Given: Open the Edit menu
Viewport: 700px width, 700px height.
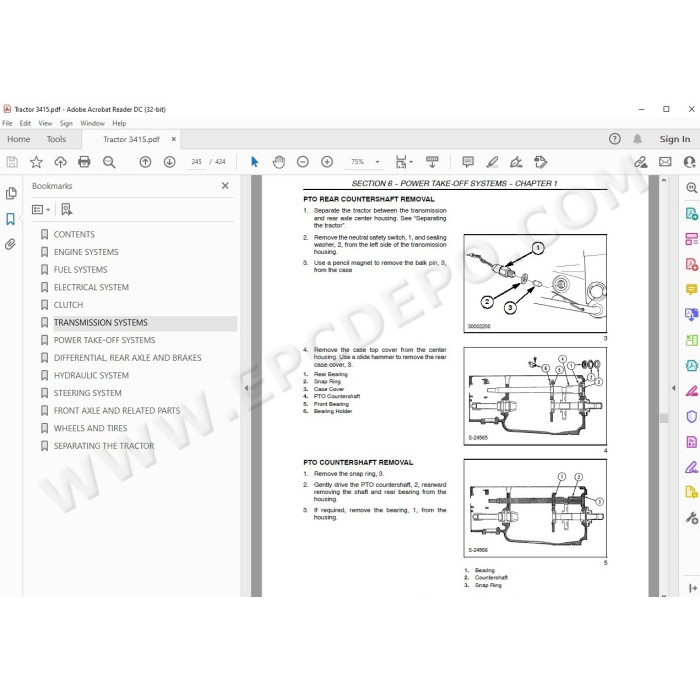Looking at the screenshot, I should [25, 123].
